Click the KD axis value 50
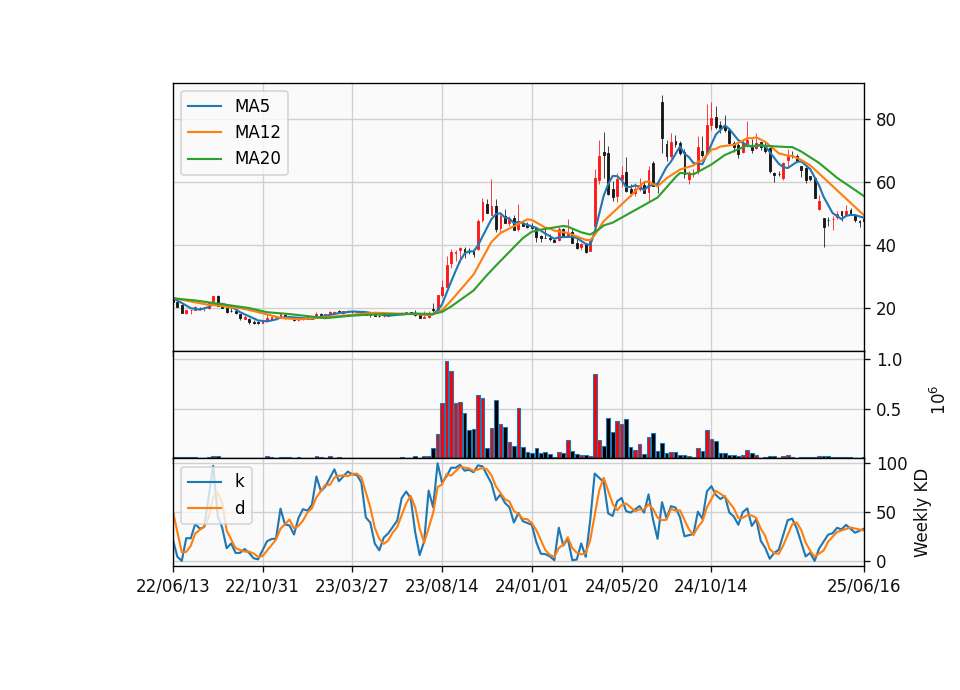 [885, 513]
